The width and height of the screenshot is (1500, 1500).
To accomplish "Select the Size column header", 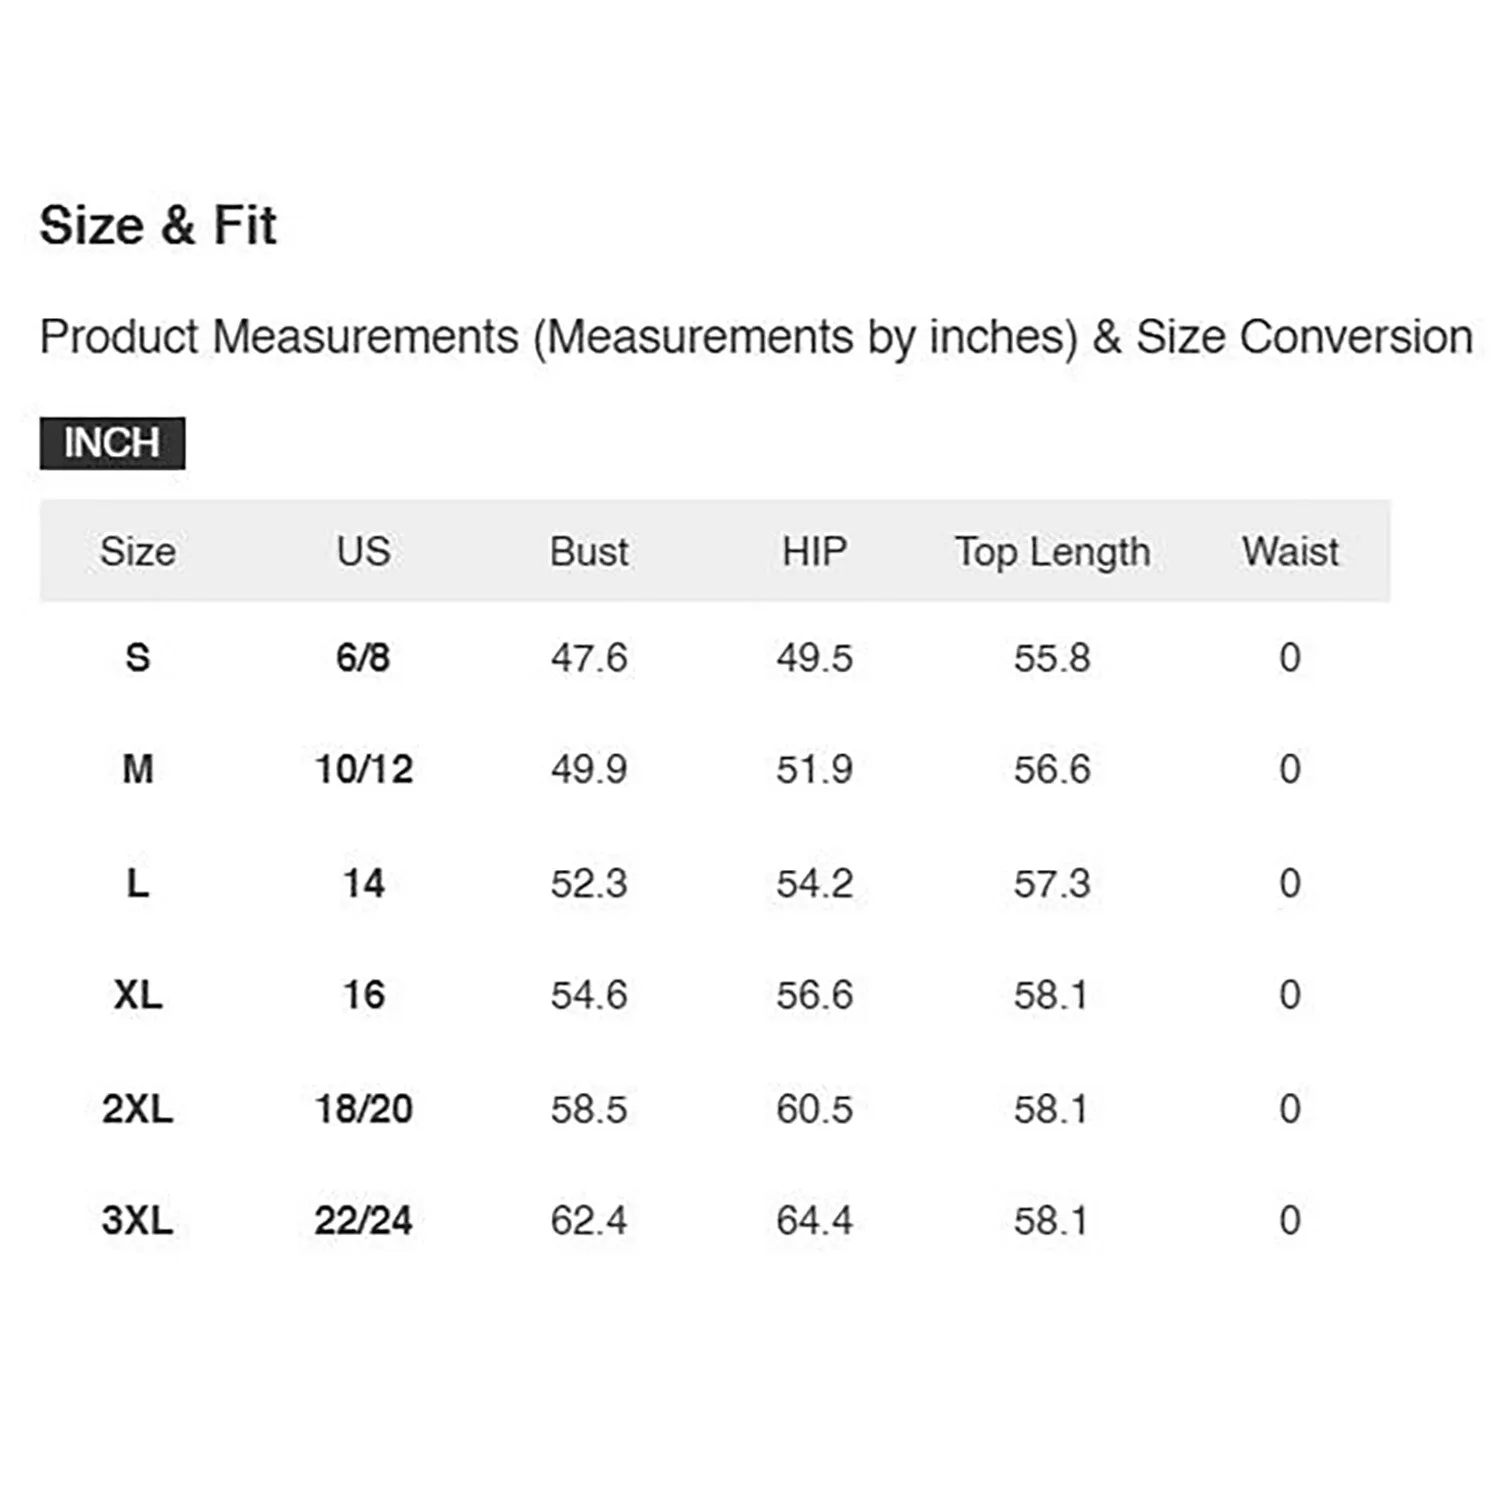I will [138, 552].
